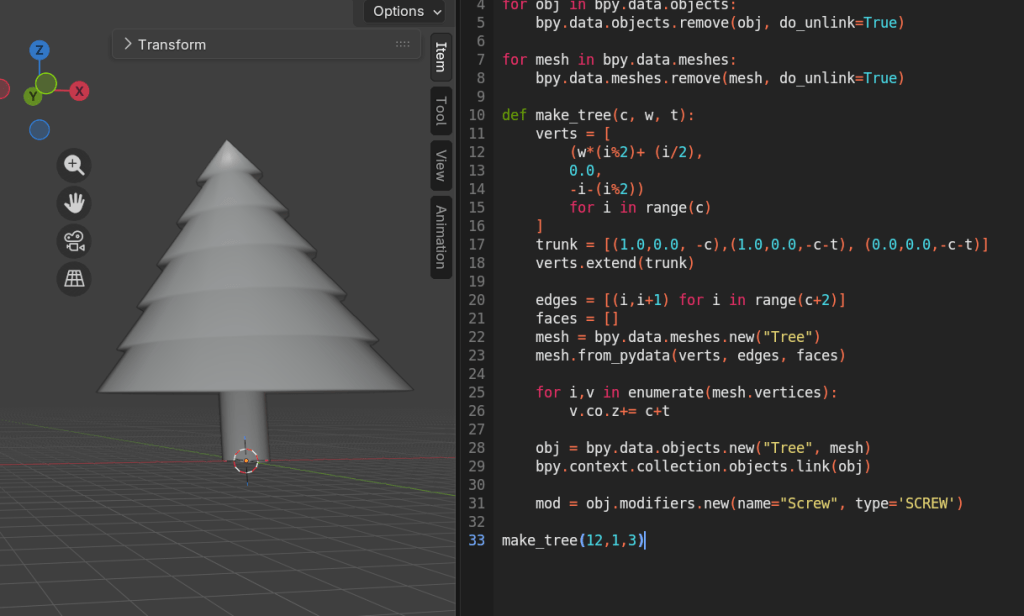Click the red X axis on navigation gizmo
Image resolution: width=1024 pixels, height=616 pixels.
pos(78,90)
